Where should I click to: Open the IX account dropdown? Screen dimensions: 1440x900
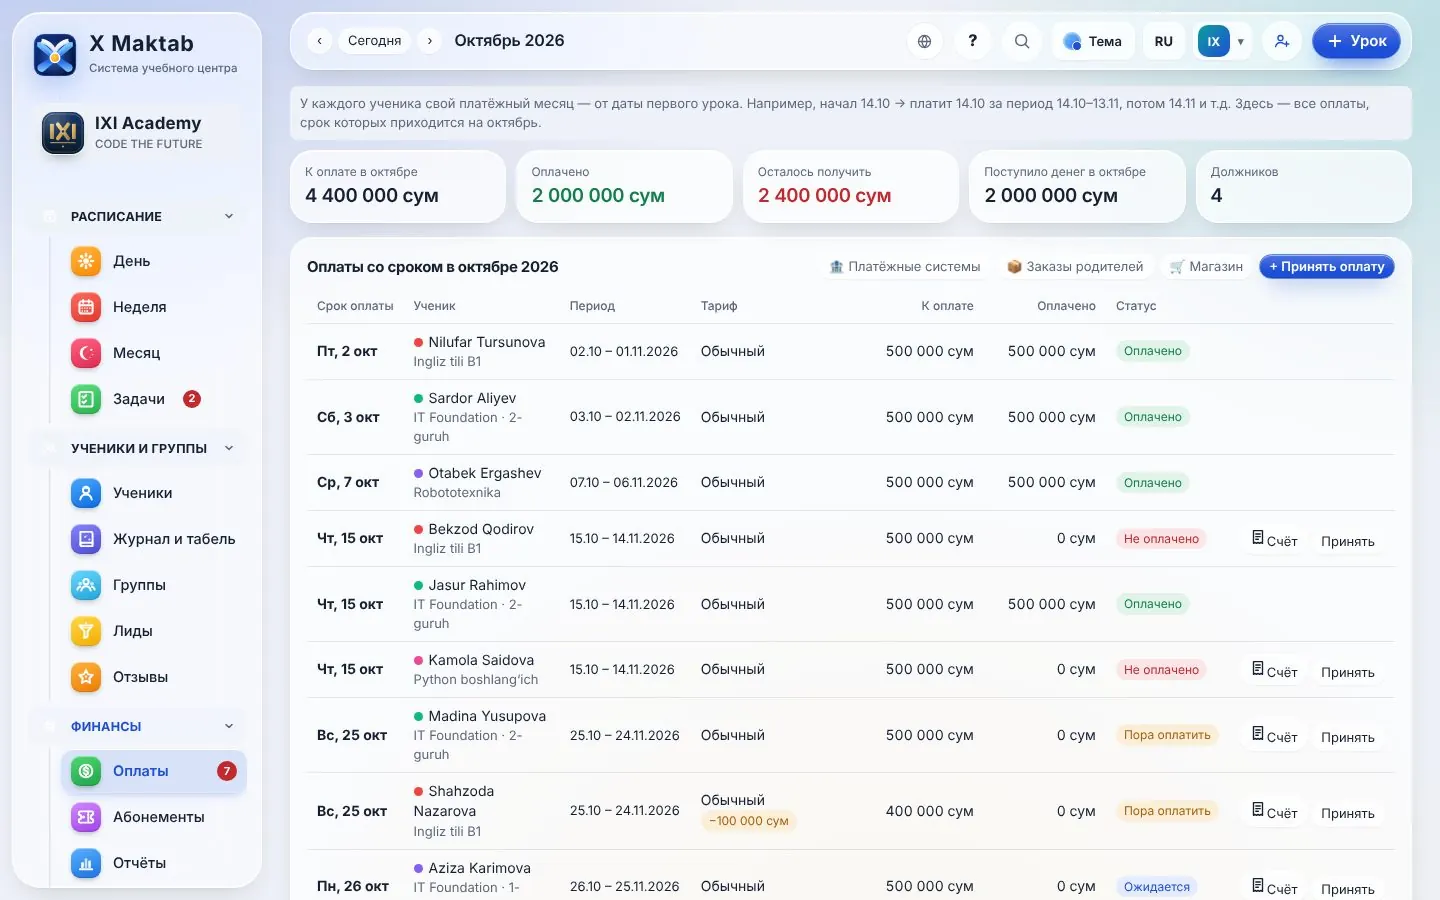click(1222, 41)
